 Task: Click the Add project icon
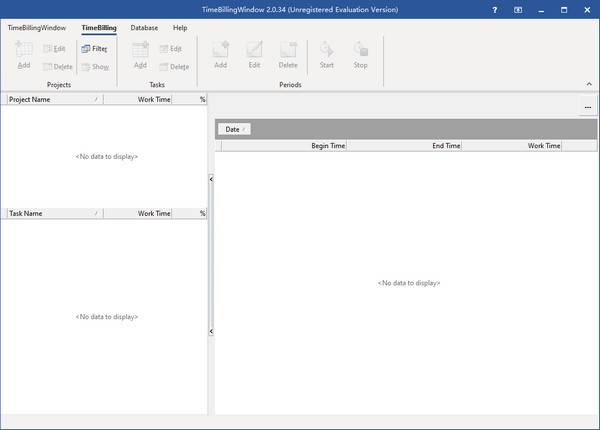pos(24,49)
